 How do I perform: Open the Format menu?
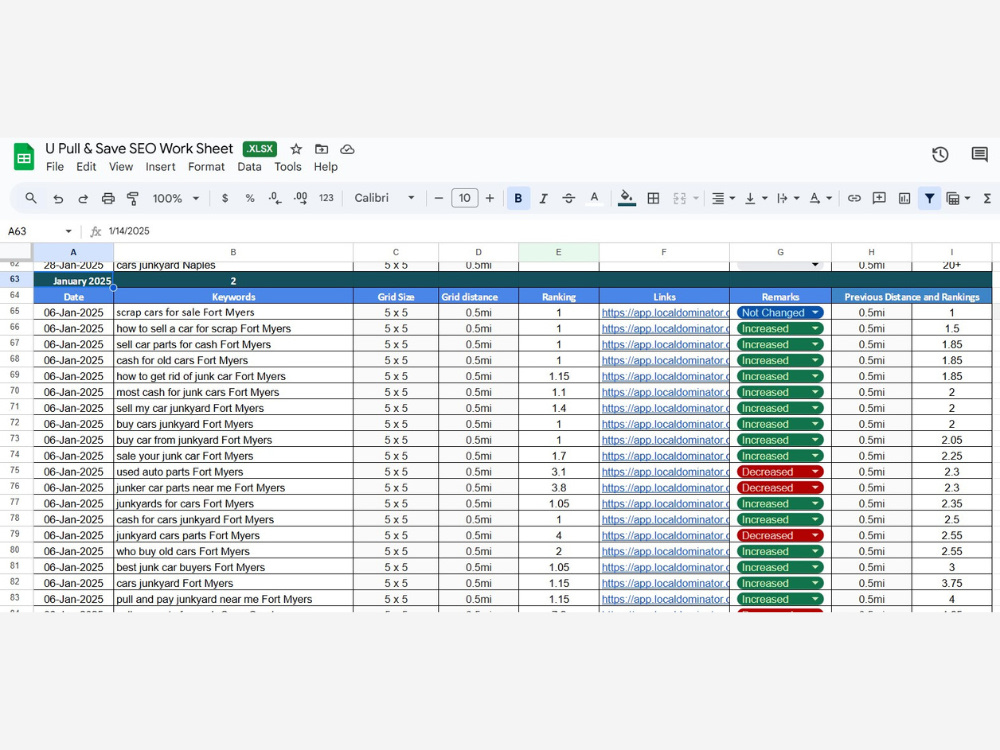tap(206, 166)
